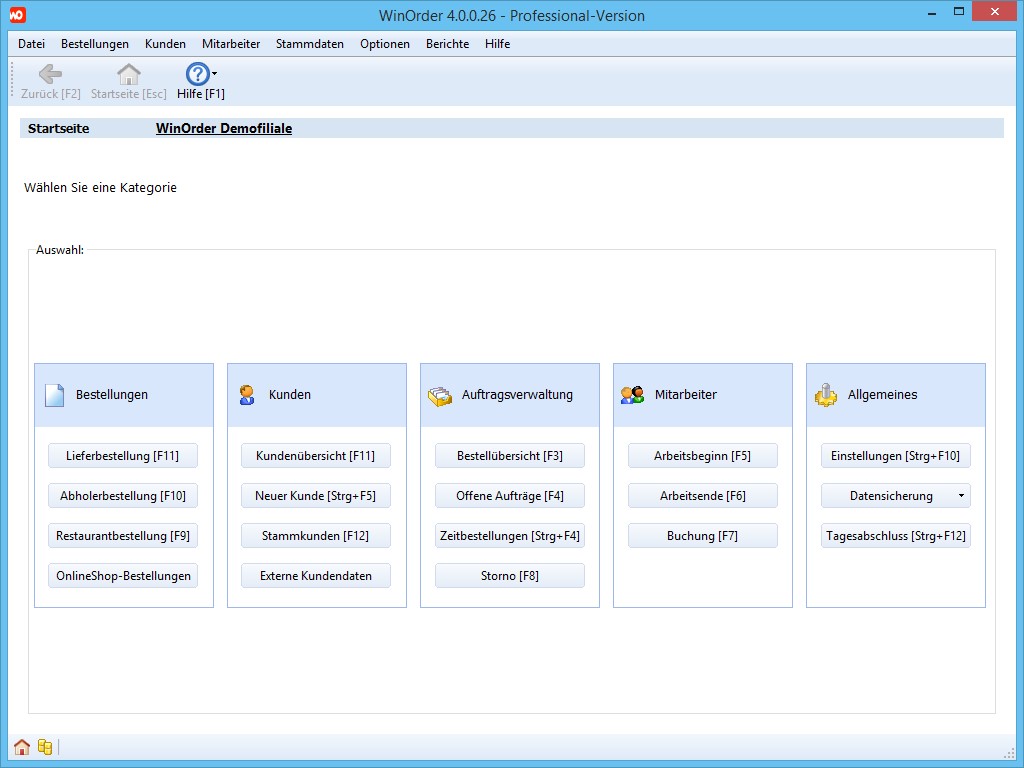Click the home icon in status bar
Viewport: 1024px width, 768px height.
point(22,747)
